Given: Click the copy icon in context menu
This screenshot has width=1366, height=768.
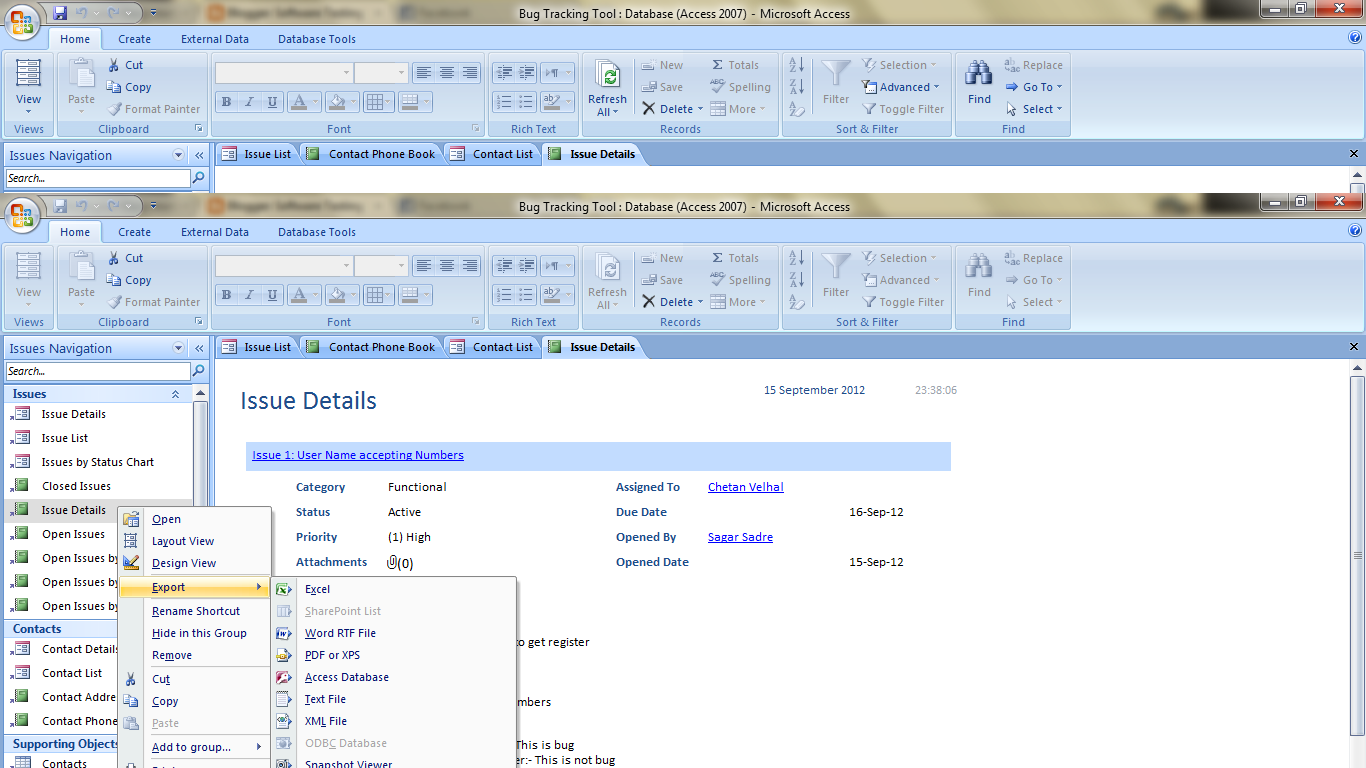Looking at the screenshot, I should coord(131,701).
